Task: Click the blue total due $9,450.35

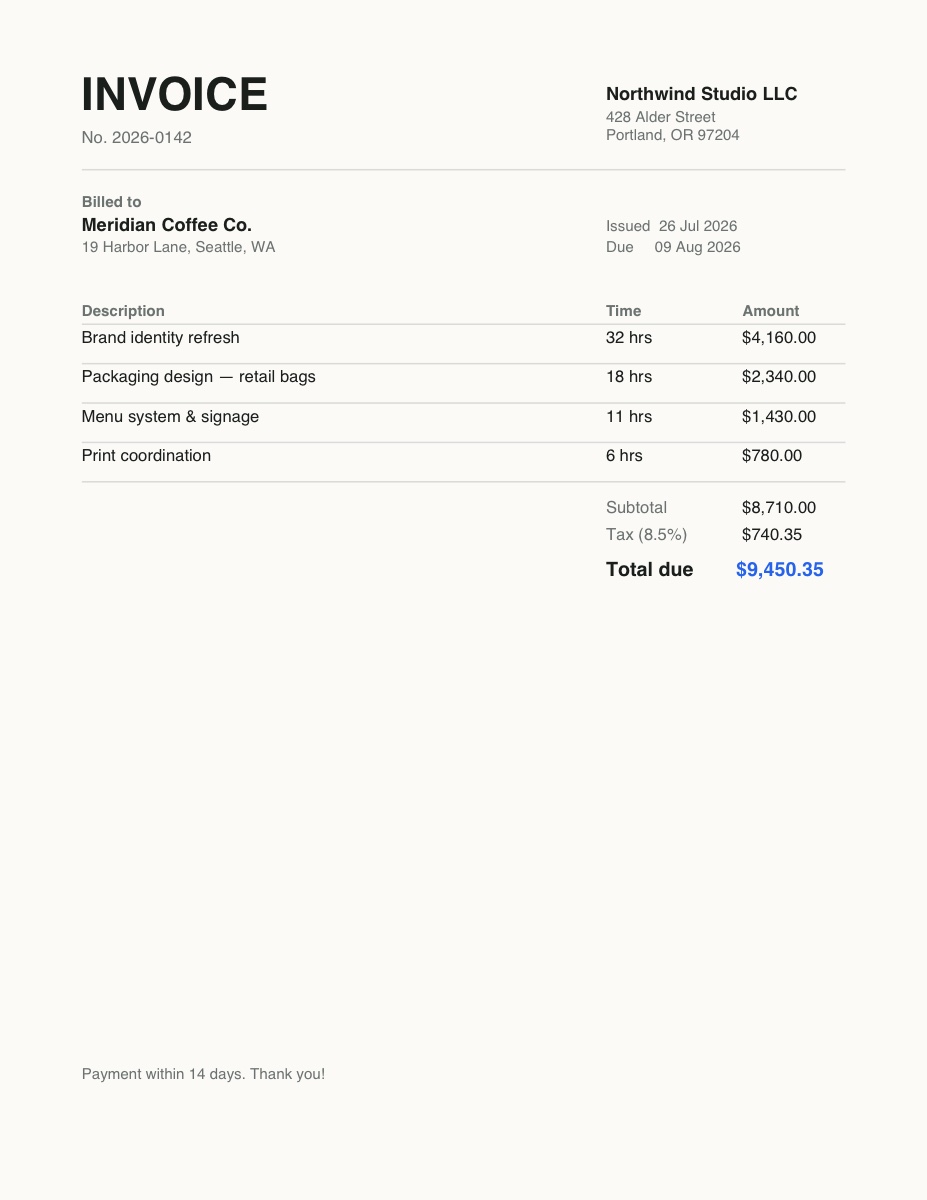Action: 780,570
